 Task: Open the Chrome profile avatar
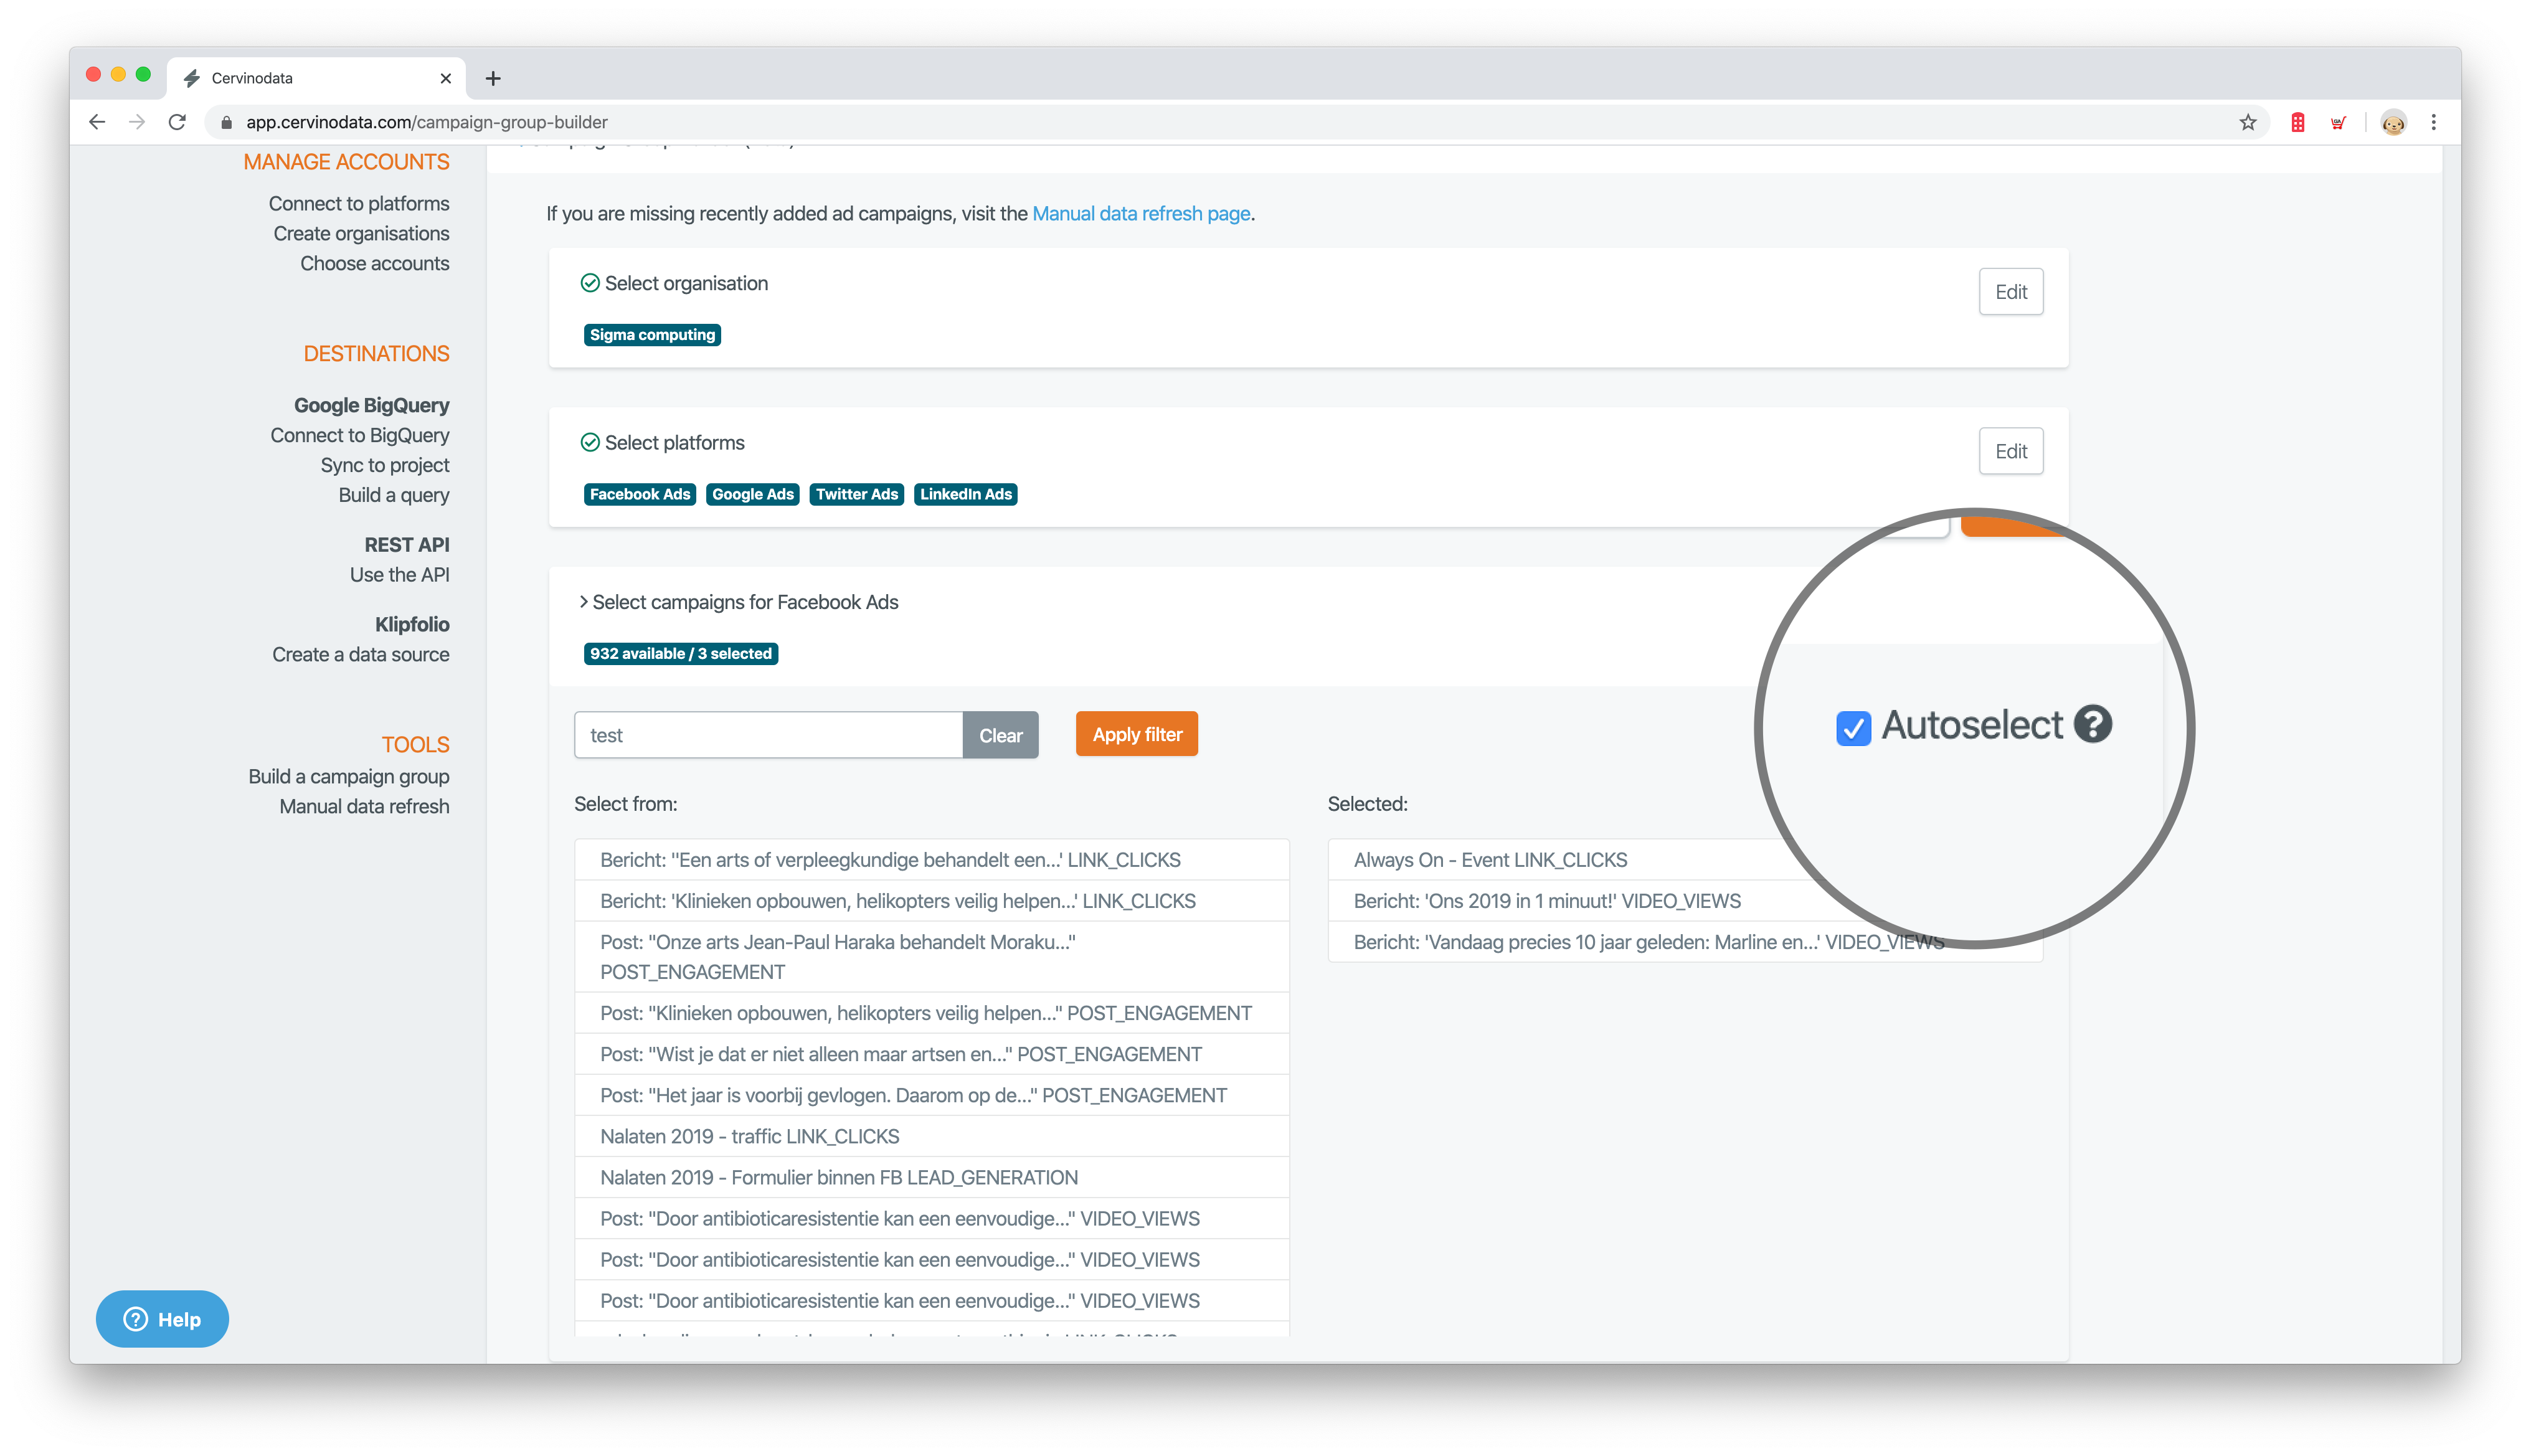[2393, 122]
